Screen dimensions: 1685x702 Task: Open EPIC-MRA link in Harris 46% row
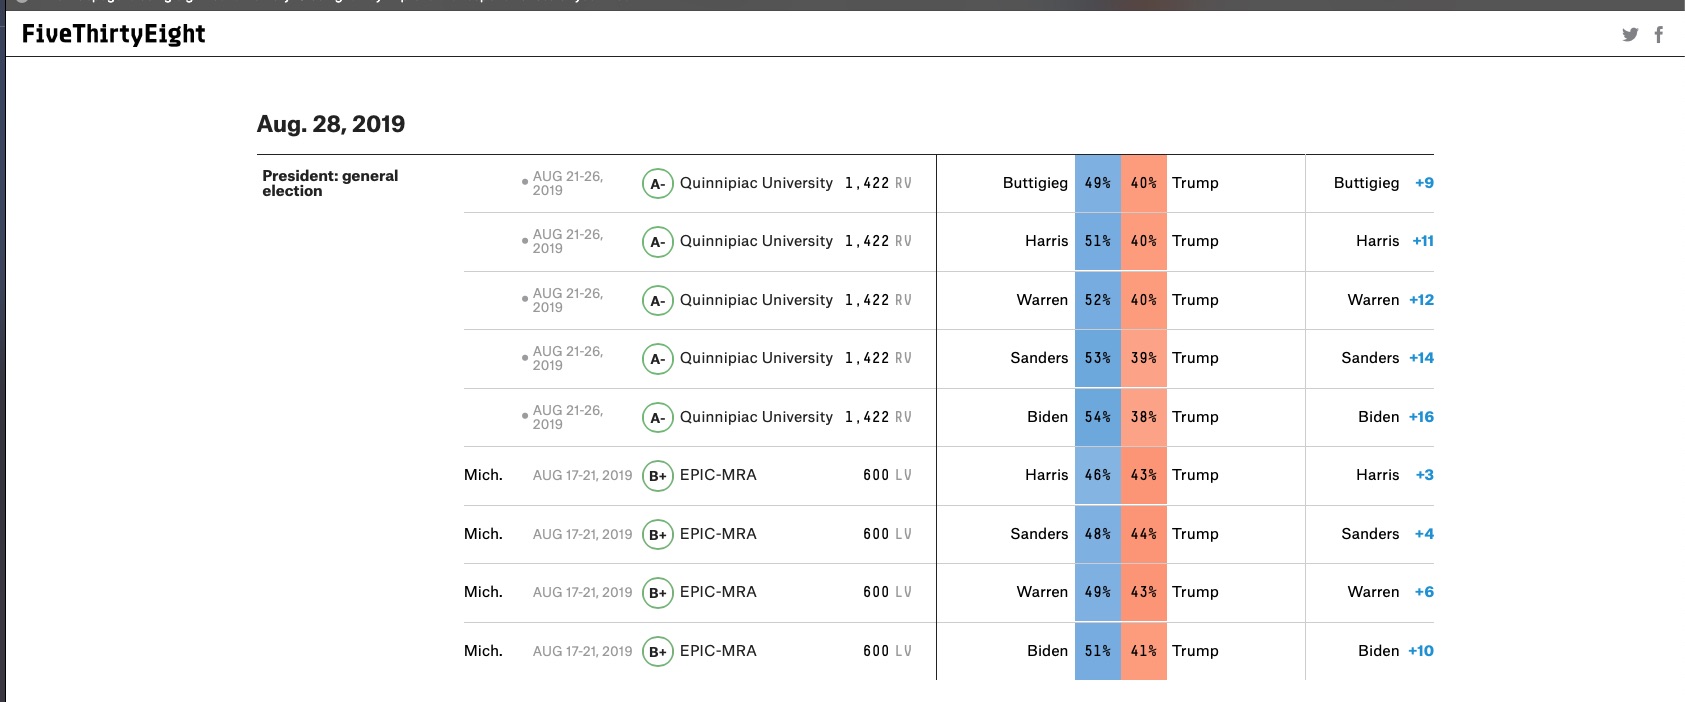point(718,475)
